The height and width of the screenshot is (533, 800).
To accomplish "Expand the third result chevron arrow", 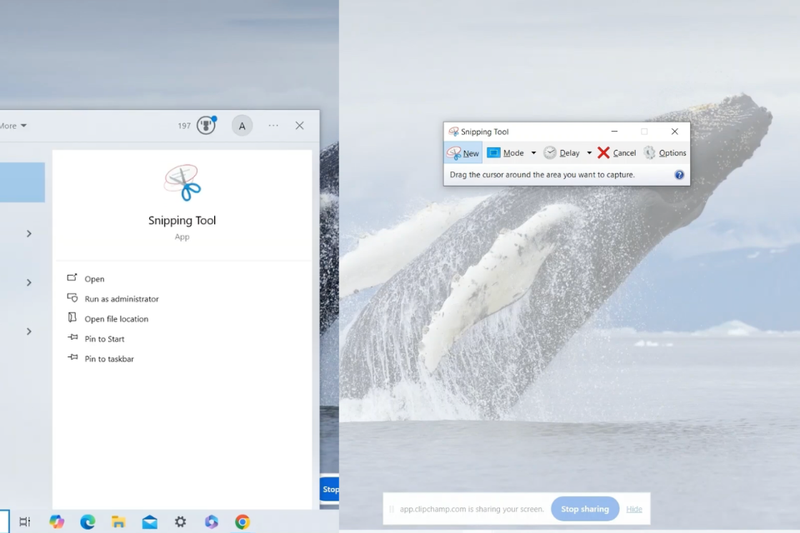I will (29, 332).
